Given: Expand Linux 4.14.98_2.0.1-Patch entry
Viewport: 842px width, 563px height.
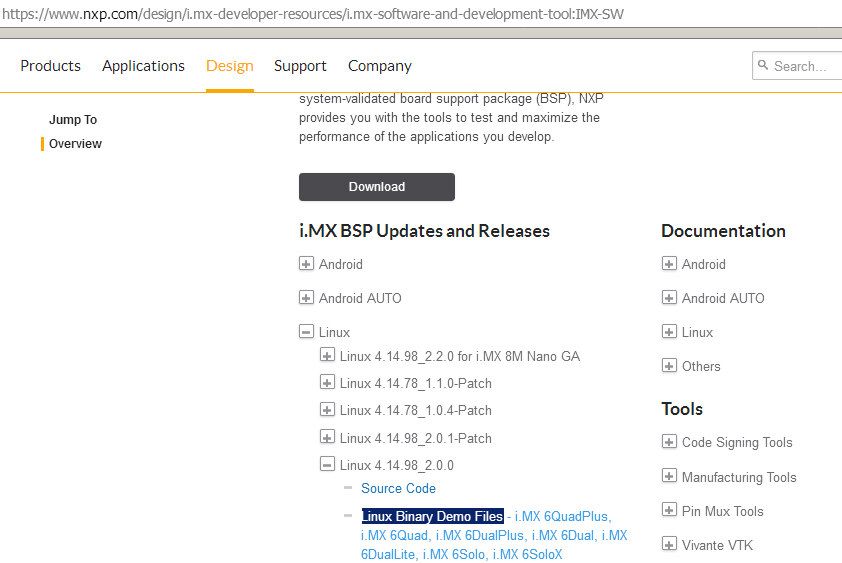Looking at the screenshot, I should coord(327,438).
